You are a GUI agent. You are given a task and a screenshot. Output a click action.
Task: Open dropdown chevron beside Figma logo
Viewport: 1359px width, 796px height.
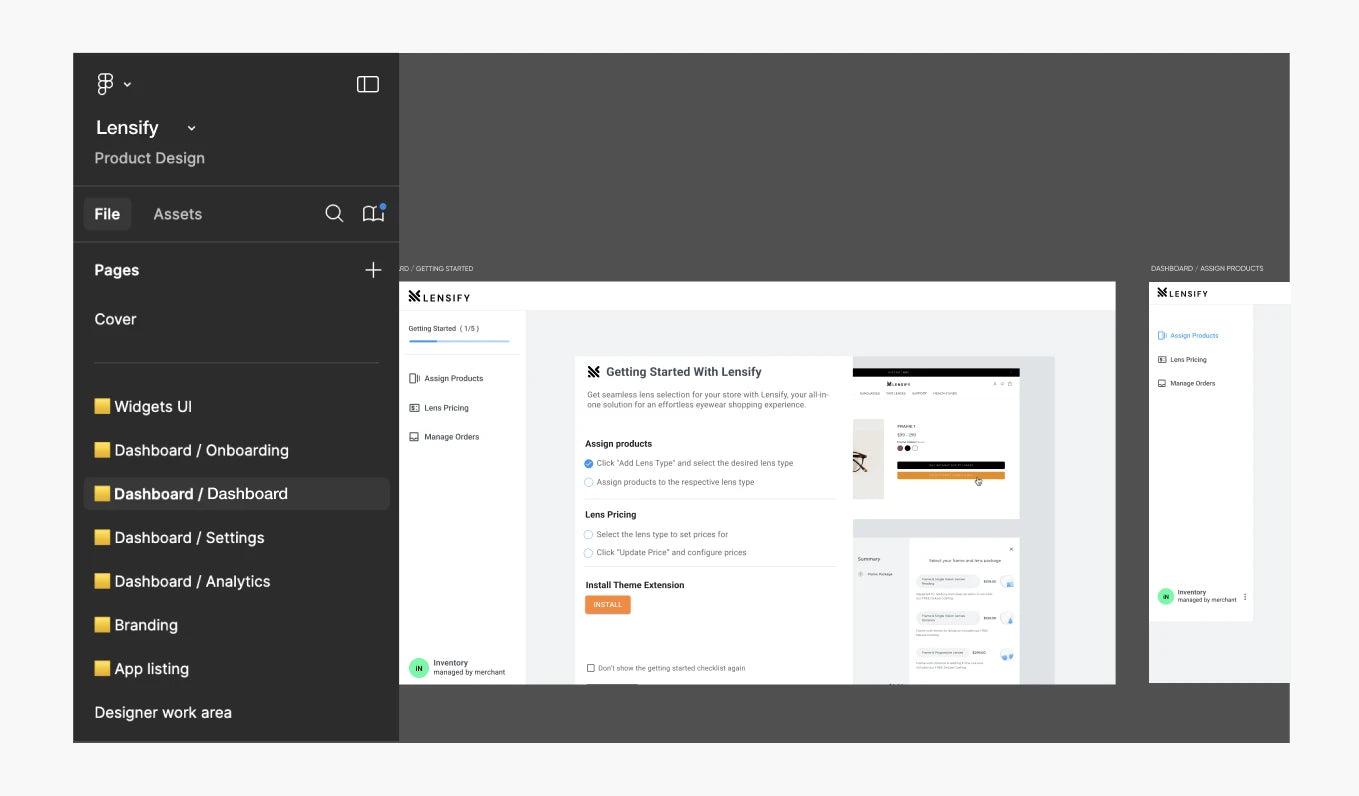pyautogui.click(x=128, y=85)
